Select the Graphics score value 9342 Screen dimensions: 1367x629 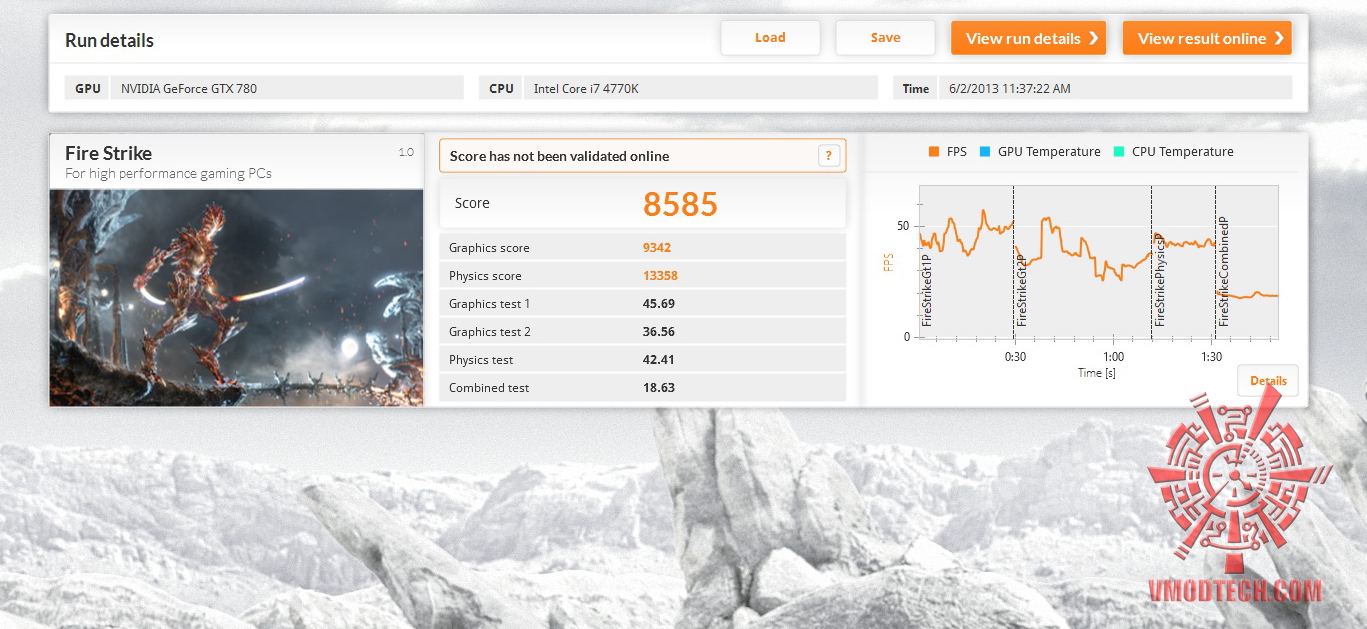(657, 248)
